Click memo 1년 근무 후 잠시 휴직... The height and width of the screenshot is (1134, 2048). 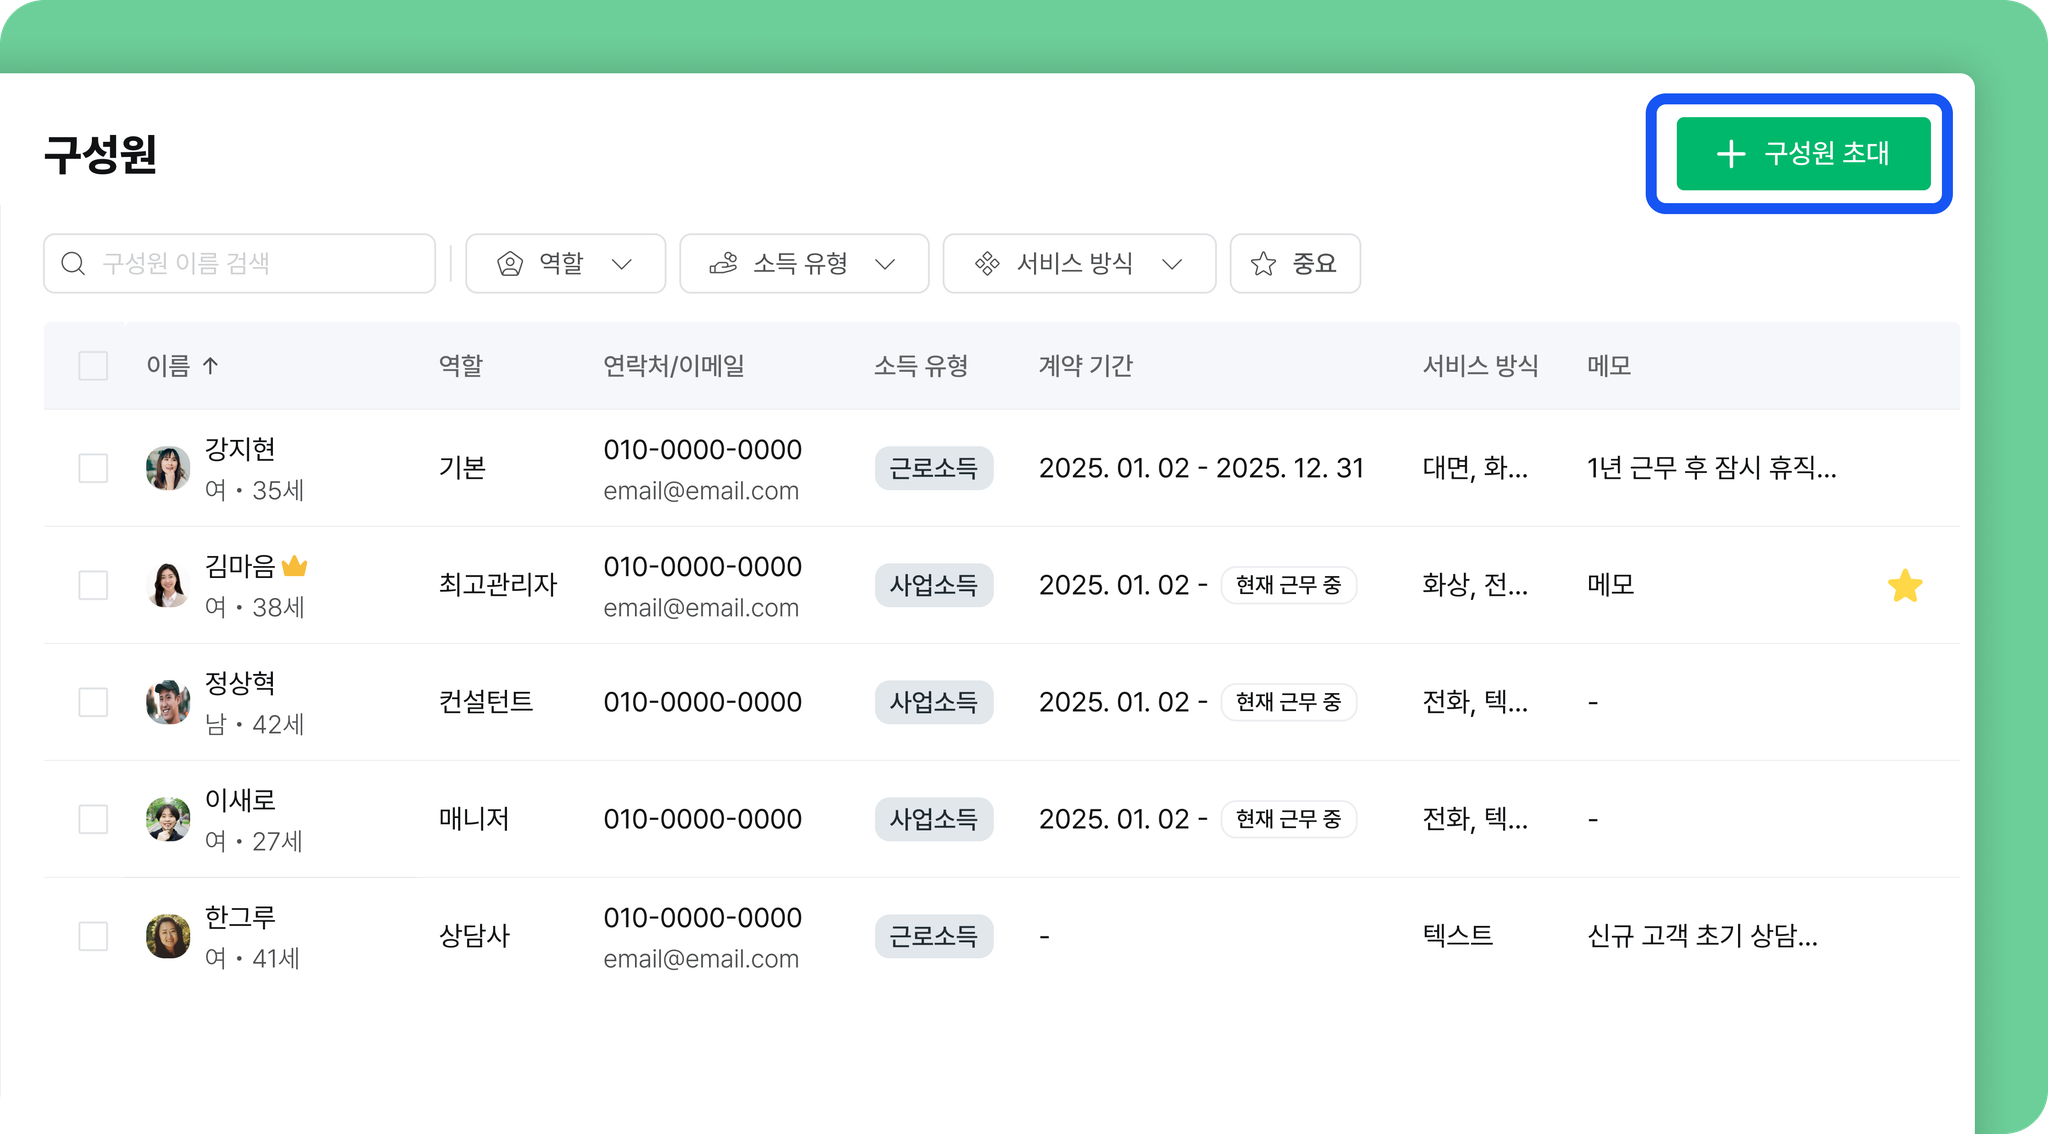click(x=1712, y=468)
